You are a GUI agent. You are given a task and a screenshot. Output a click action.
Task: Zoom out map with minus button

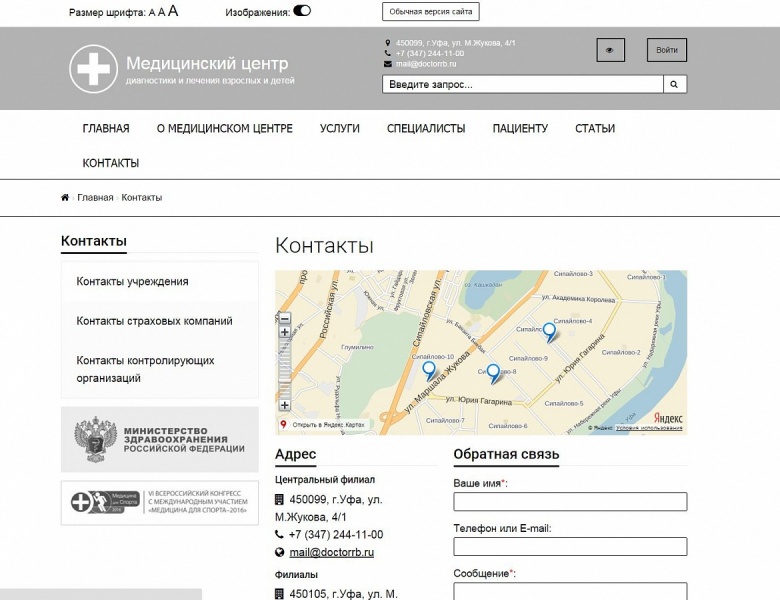285,319
